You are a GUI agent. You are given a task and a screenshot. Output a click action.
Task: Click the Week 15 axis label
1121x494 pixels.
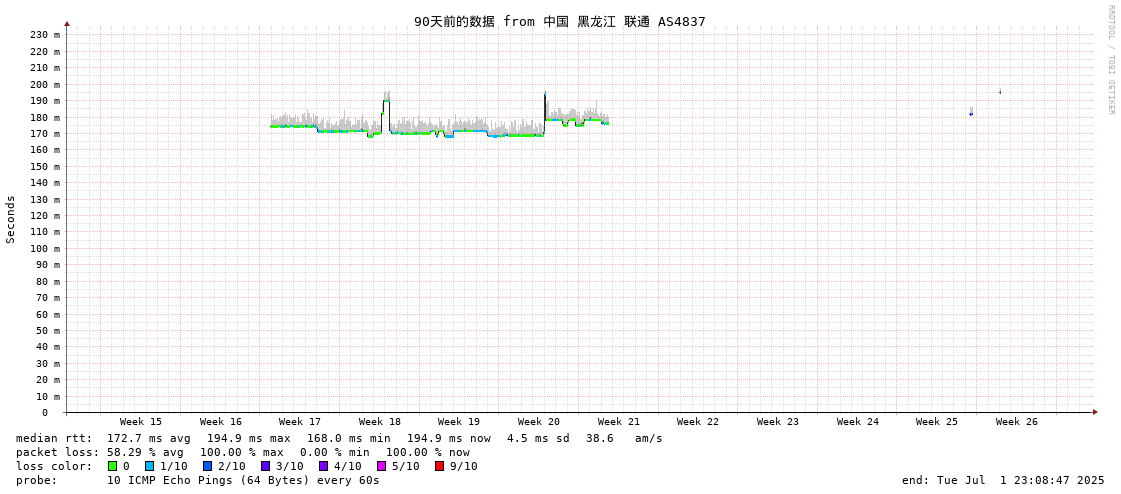tap(141, 422)
